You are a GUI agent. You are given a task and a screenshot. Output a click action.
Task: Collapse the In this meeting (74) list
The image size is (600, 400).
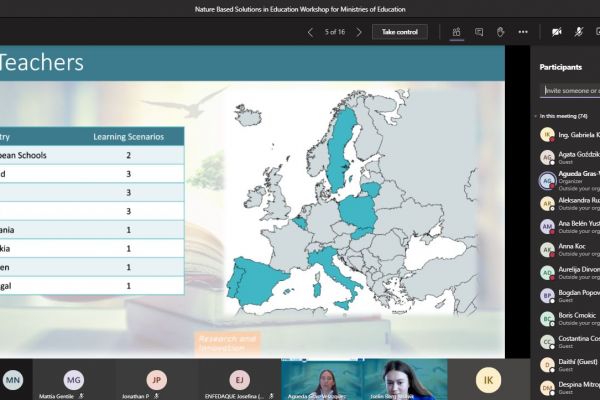(536, 116)
